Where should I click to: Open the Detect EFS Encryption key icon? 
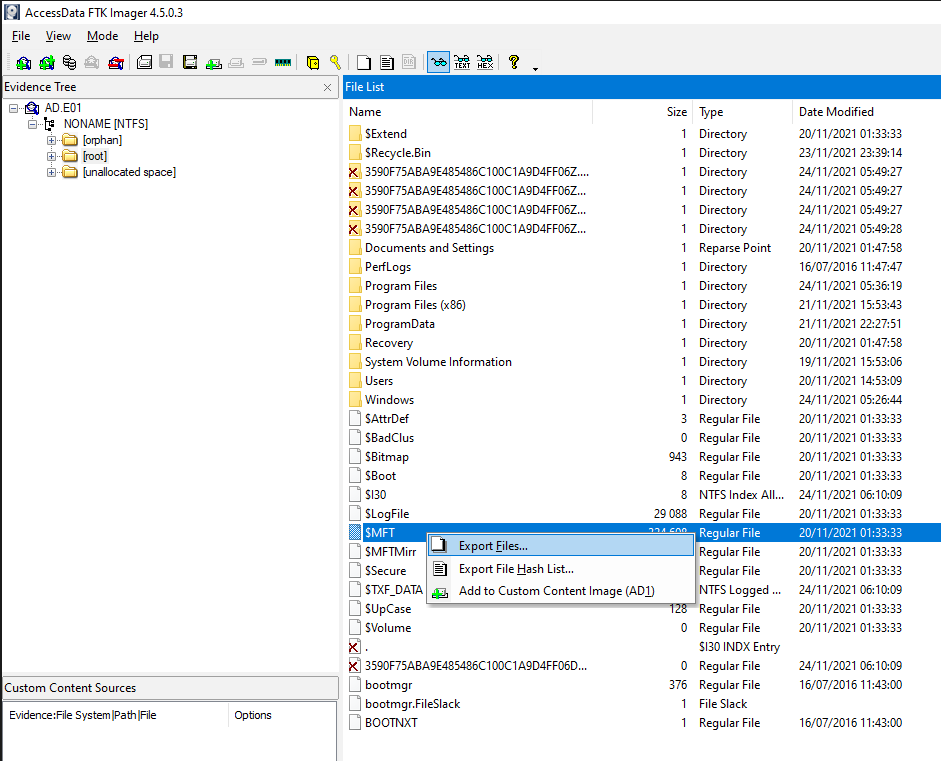[x=335, y=62]
